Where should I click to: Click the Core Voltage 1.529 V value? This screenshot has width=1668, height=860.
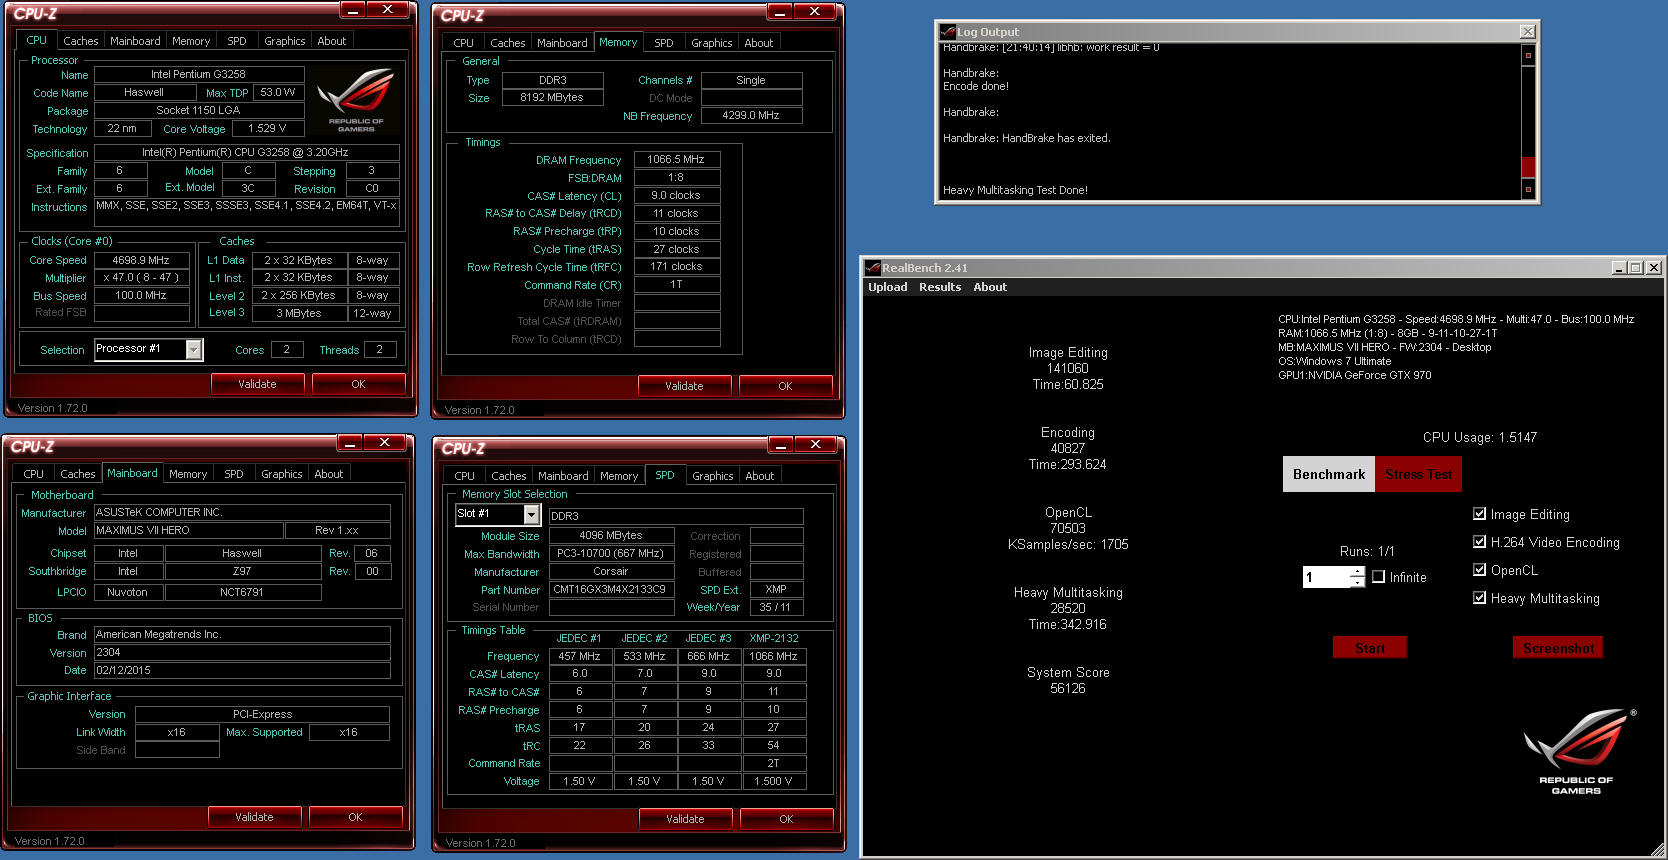[x=268, y=128]
